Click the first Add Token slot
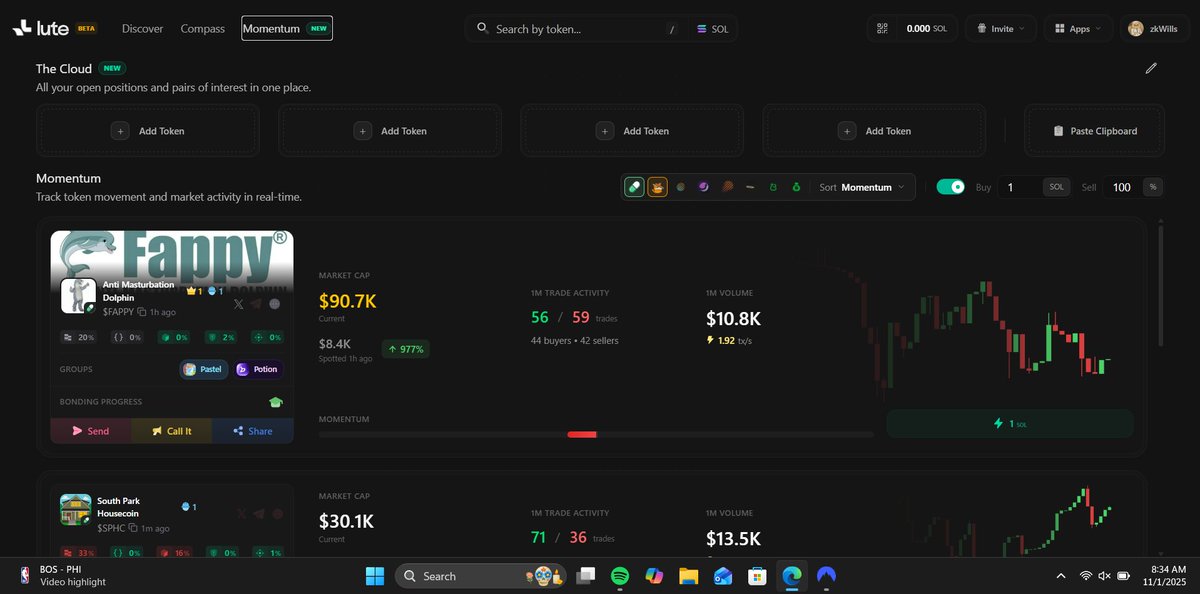The width and height of the screenshot is (1200, 594). point(148,131)
